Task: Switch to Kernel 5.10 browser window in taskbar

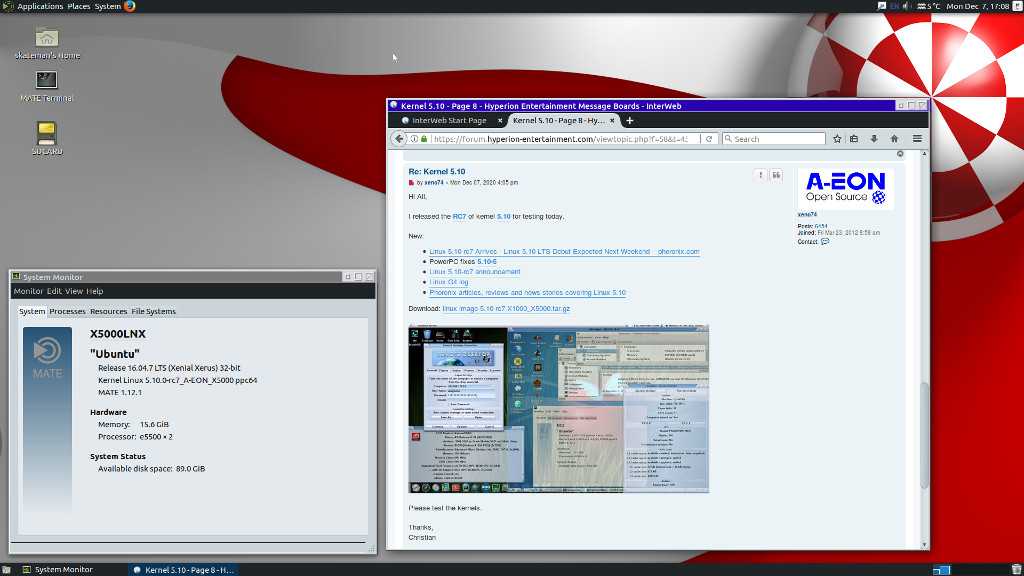Action: pyautogui.click(x=183, y=570)
